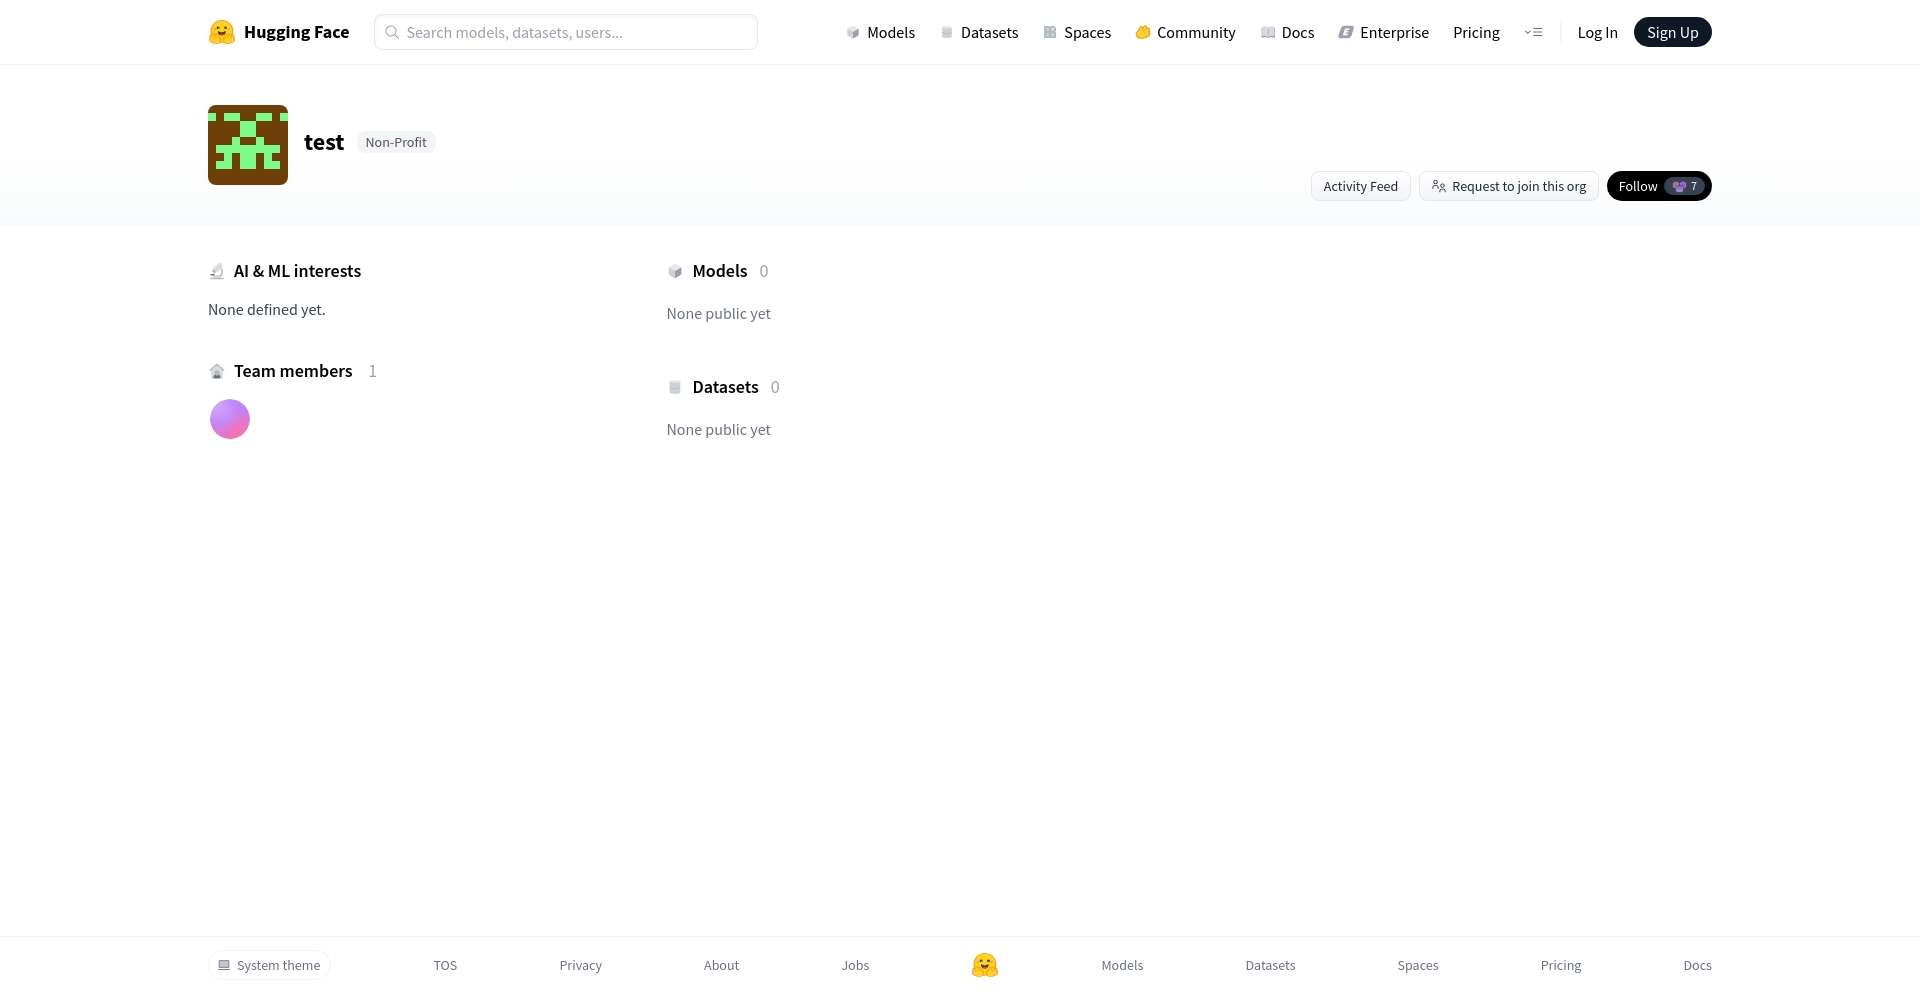Open TOS link in footer
Image resolution: width=1920 pixels, height=1000 pixels.
click(x=445, y=965)
